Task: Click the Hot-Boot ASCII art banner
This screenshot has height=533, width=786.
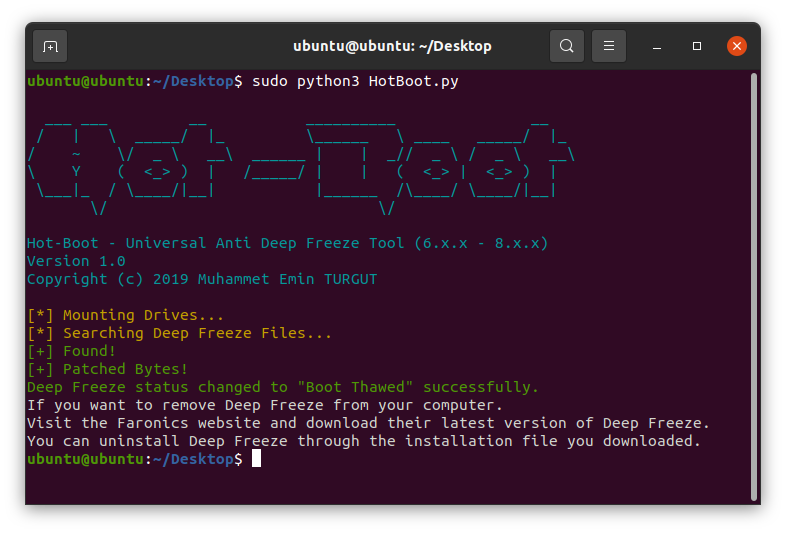Action: (301, 168)
